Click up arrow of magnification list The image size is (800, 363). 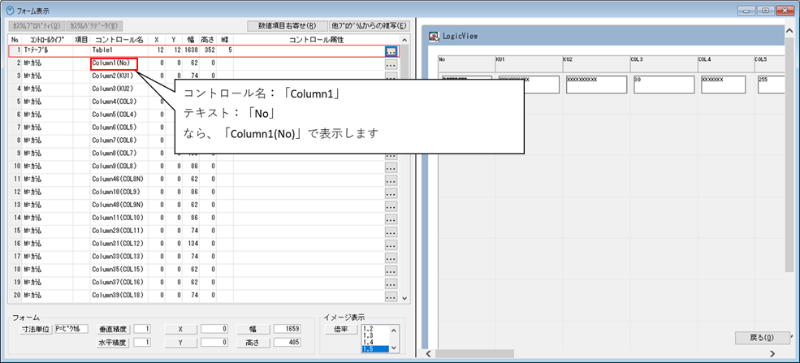(393, 329)
